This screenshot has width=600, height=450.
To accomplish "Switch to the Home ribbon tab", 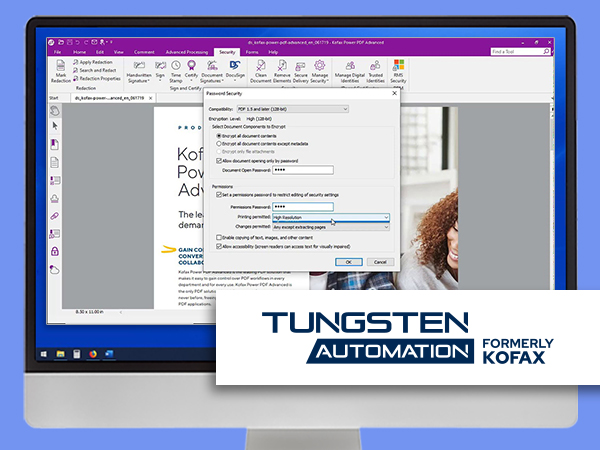I will pyautogui.click(x=79, y=52).
